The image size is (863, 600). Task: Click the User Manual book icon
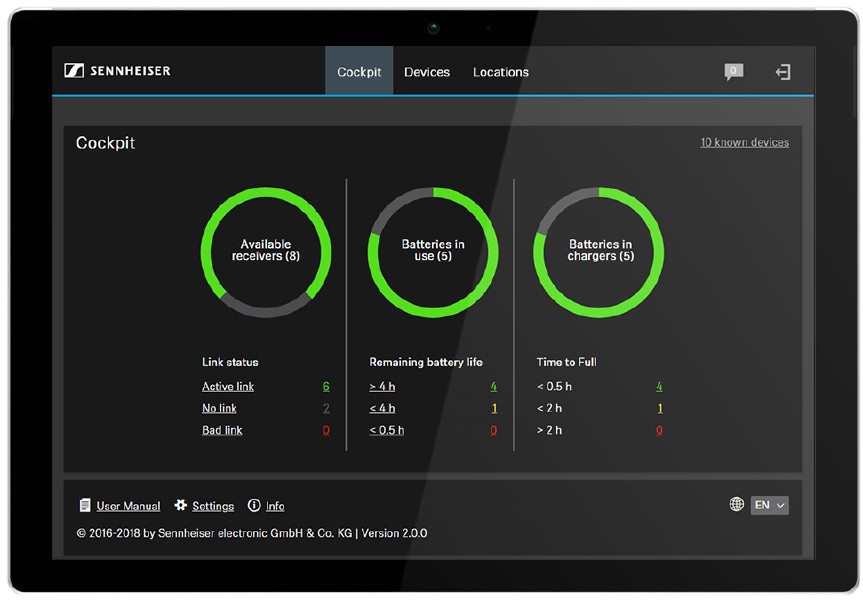(86, 506)
